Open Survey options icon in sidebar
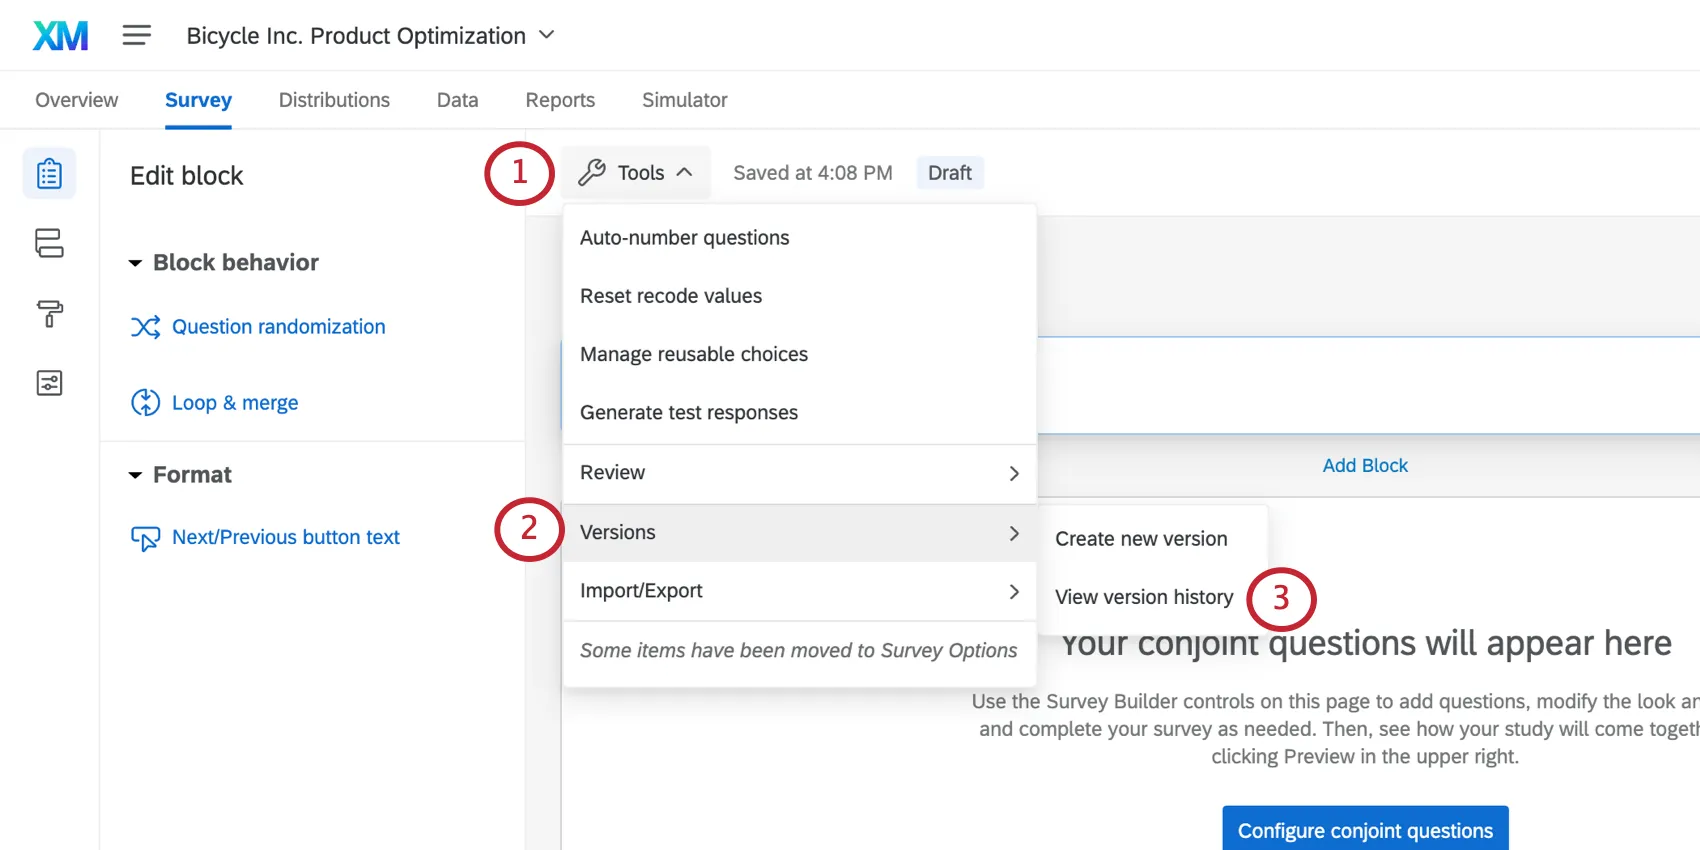The height and width of the screenshot is (850, 1700). [49, 383]
